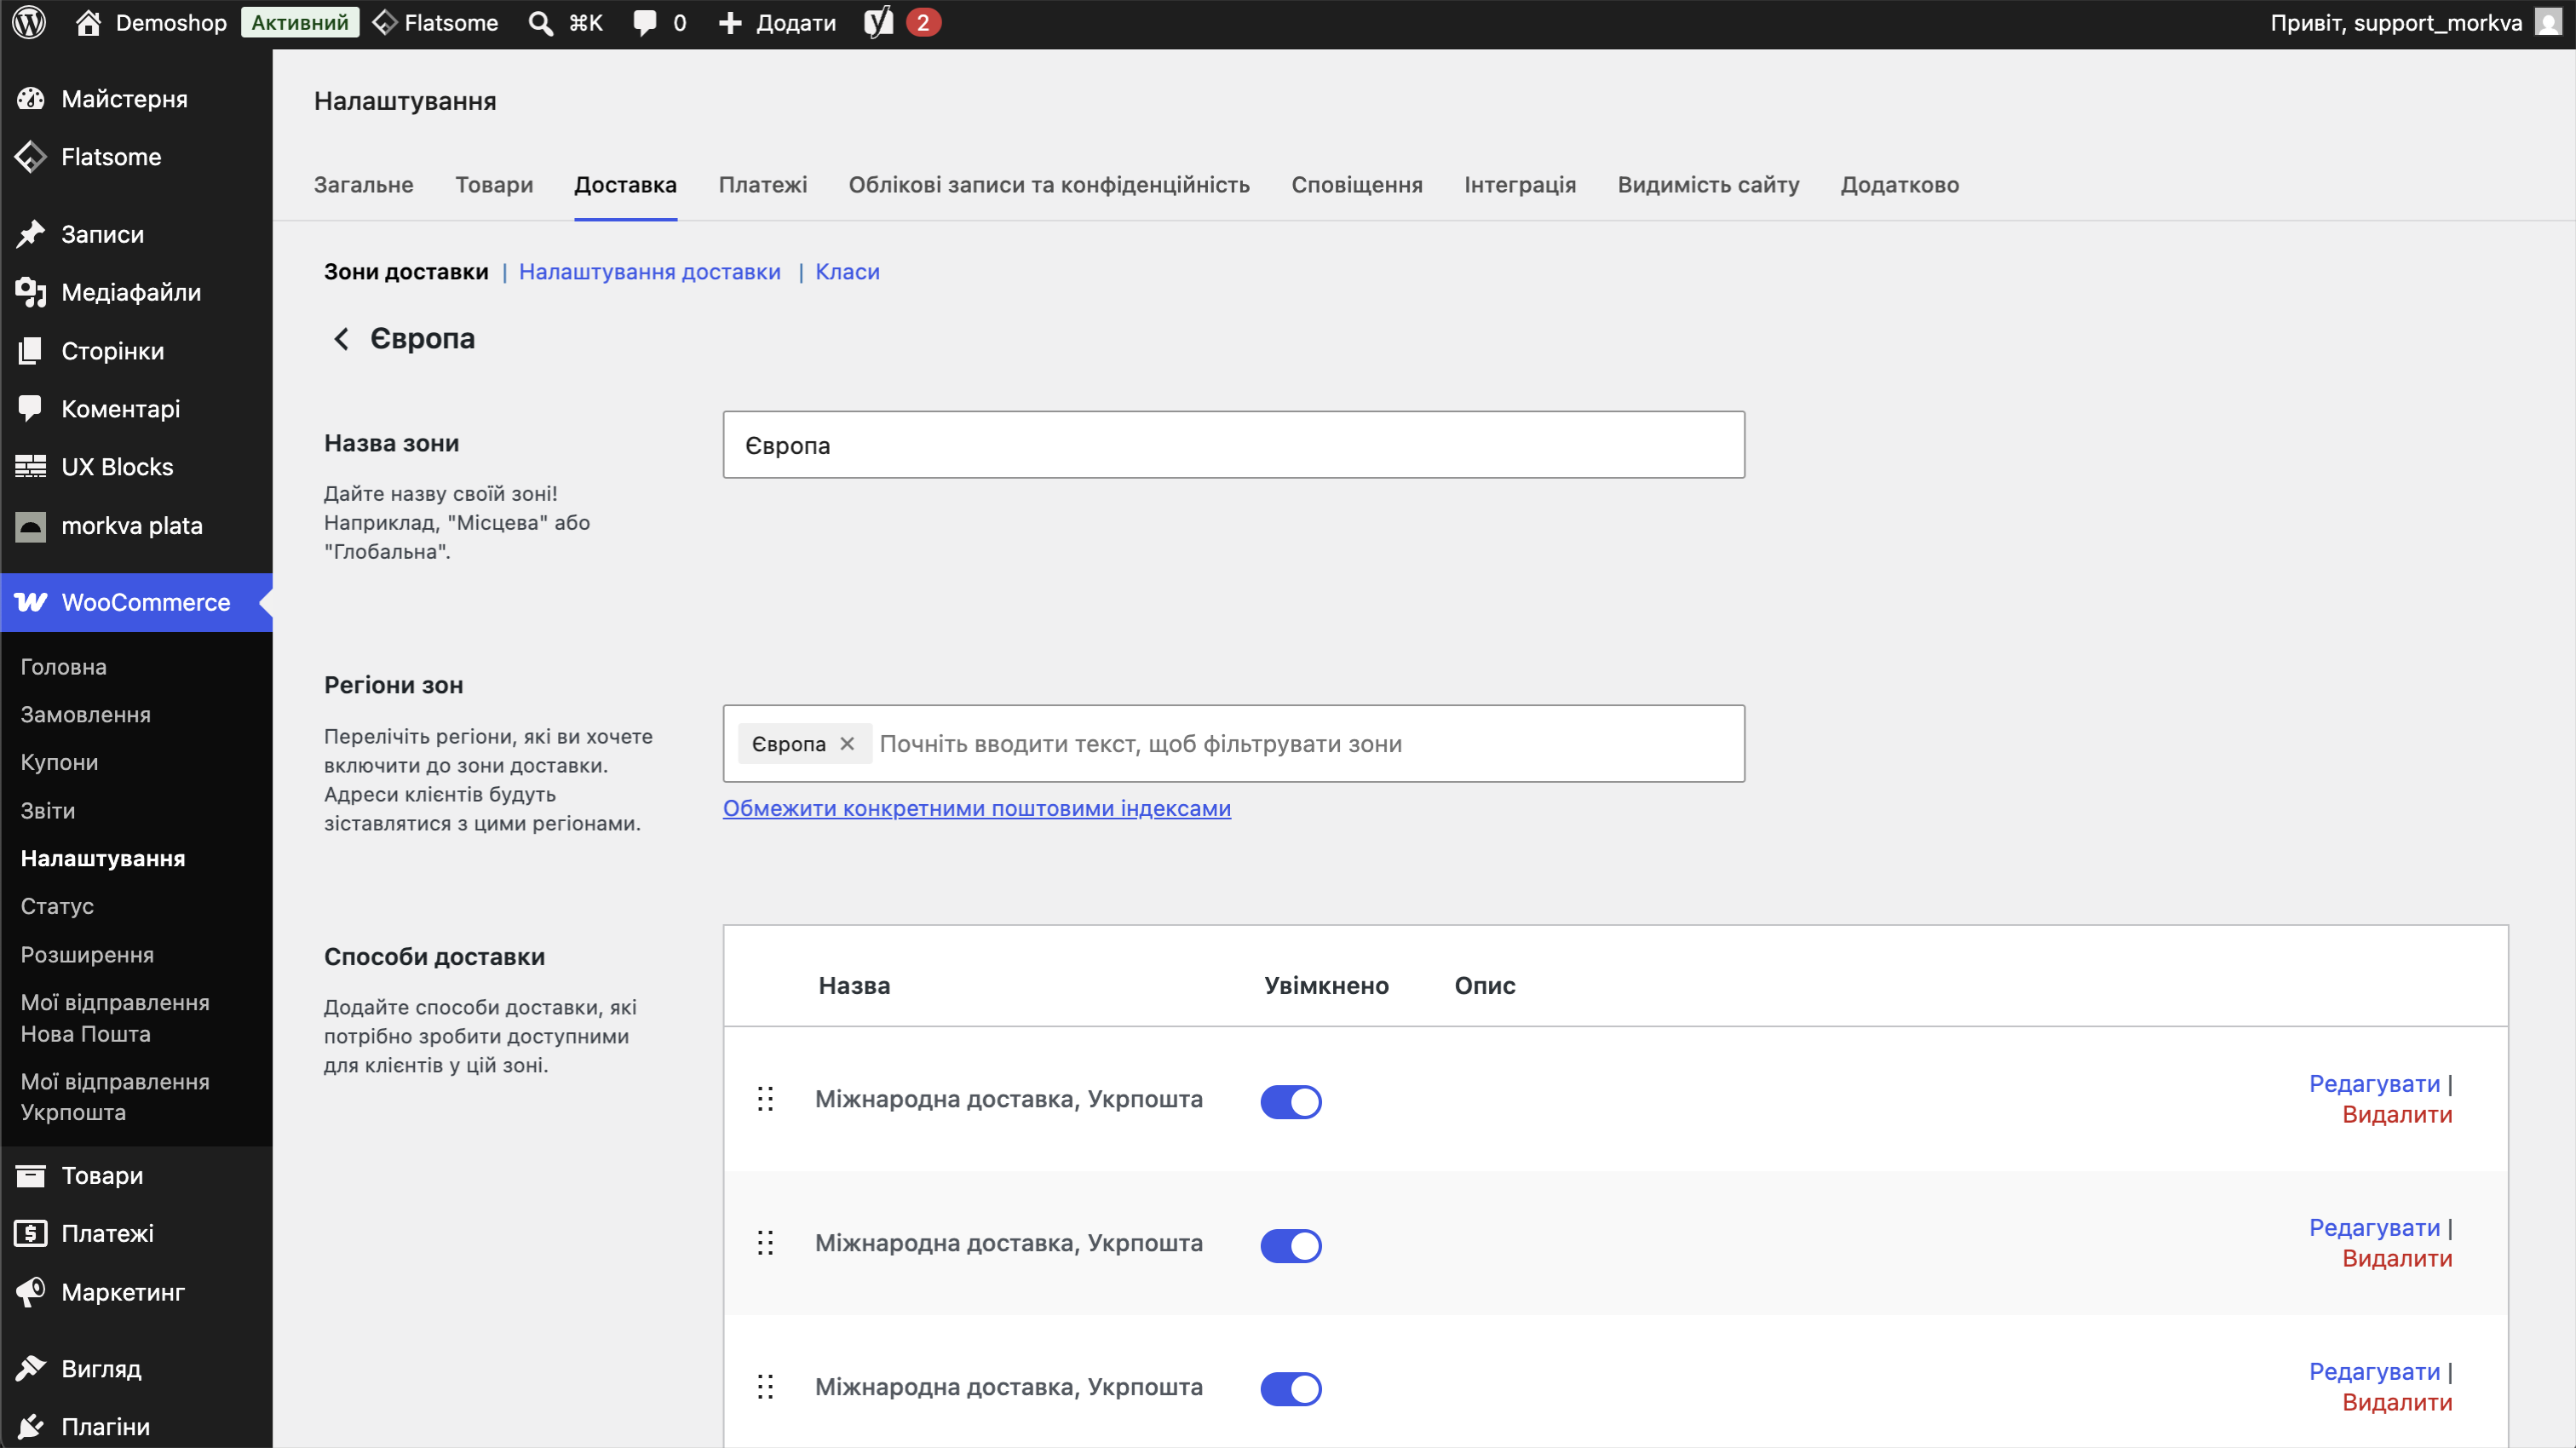
Task: Open Плагіни plug icon
Action: [31, 1426]
